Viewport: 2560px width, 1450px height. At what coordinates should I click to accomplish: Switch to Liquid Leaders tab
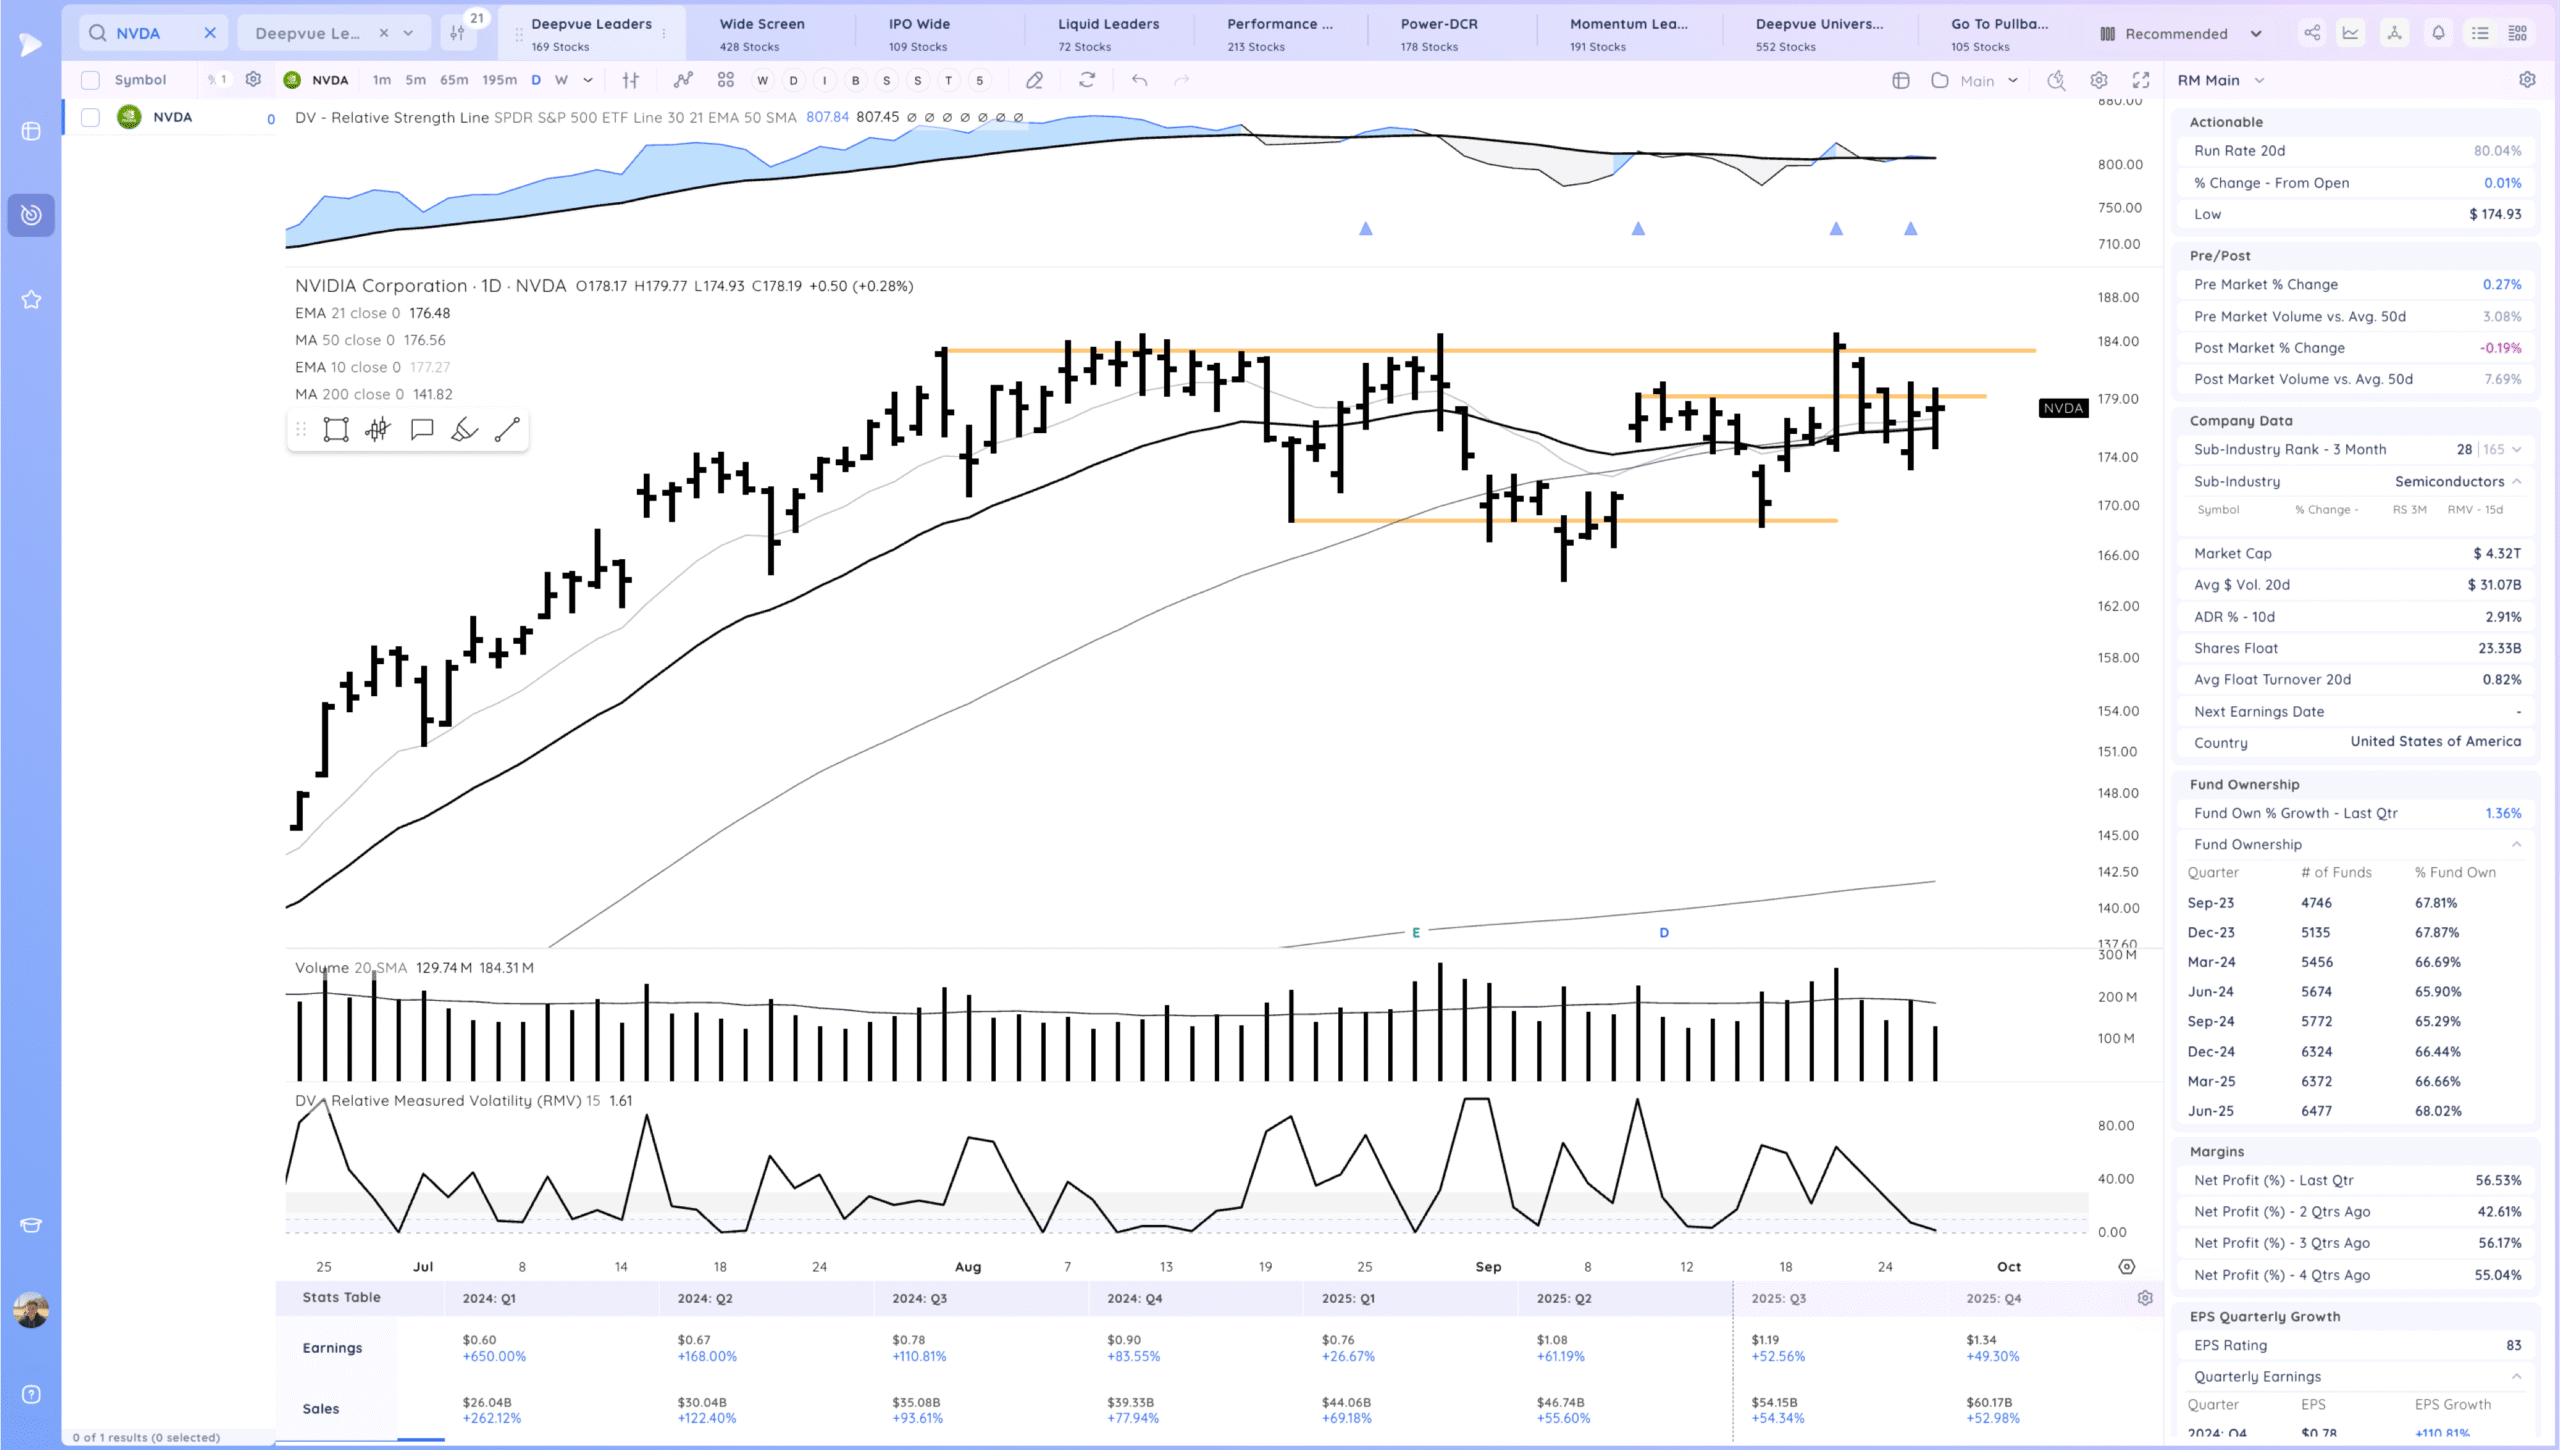(1108, 33)
